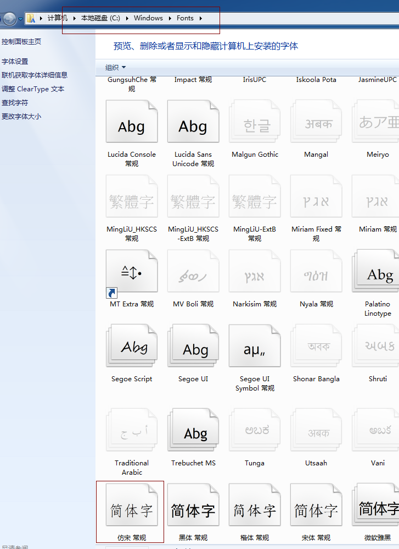Open 调整 ClearType 文本 link
Screen dimensions: 399x549
click(x=33, y=89)
